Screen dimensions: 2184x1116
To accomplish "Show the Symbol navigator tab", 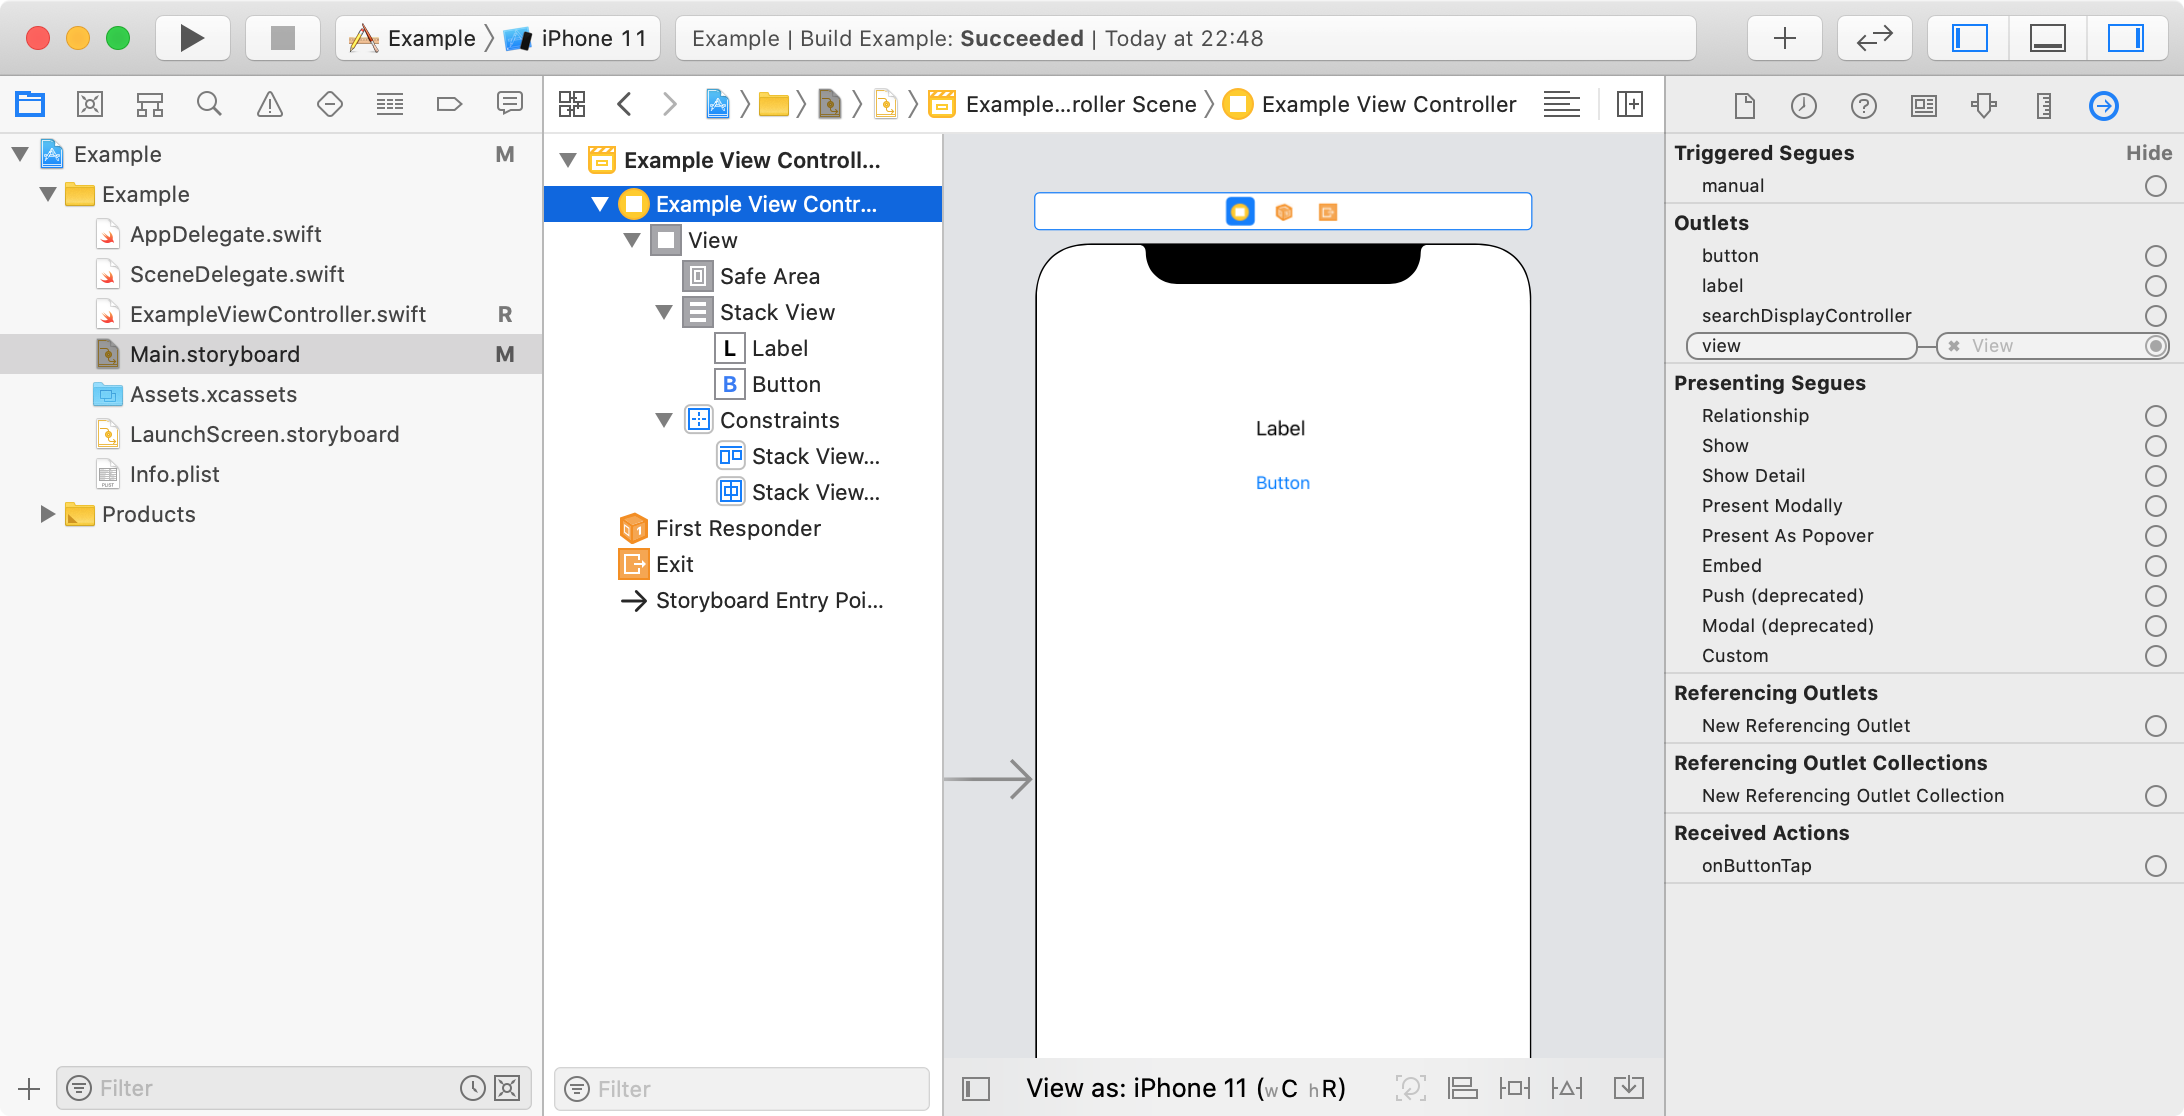I will tap(150, 104).
